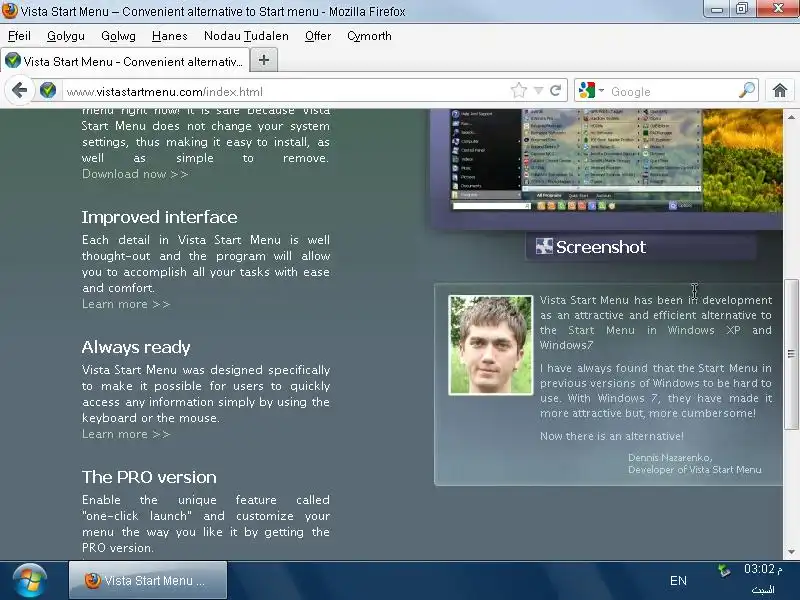The image size is (800, 600).
Task: Click the system tray notification icon
Action: [724, 570]
